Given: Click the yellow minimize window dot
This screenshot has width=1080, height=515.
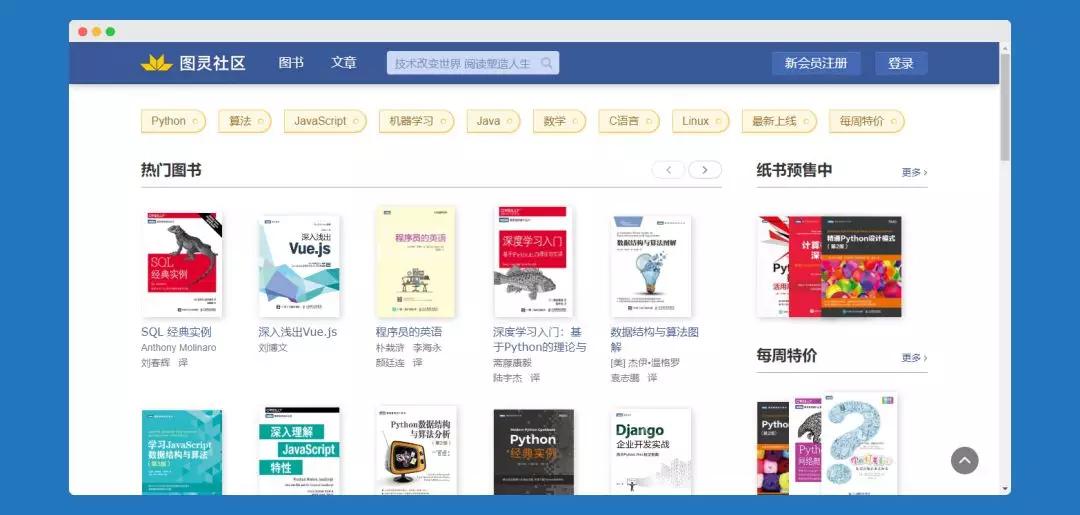Looking at the screenshot, I should (x=96, y=32).
